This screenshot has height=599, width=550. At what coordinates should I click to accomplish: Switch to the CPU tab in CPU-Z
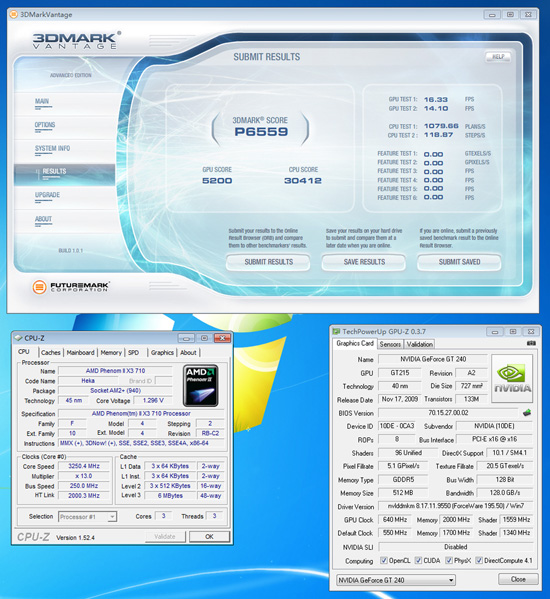24,352
